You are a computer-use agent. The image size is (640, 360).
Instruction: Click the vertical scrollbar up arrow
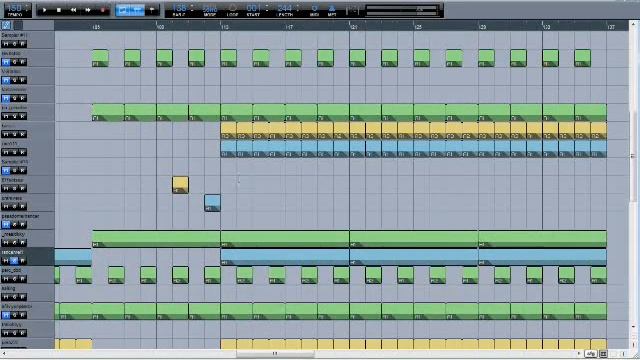click(633, 25)
